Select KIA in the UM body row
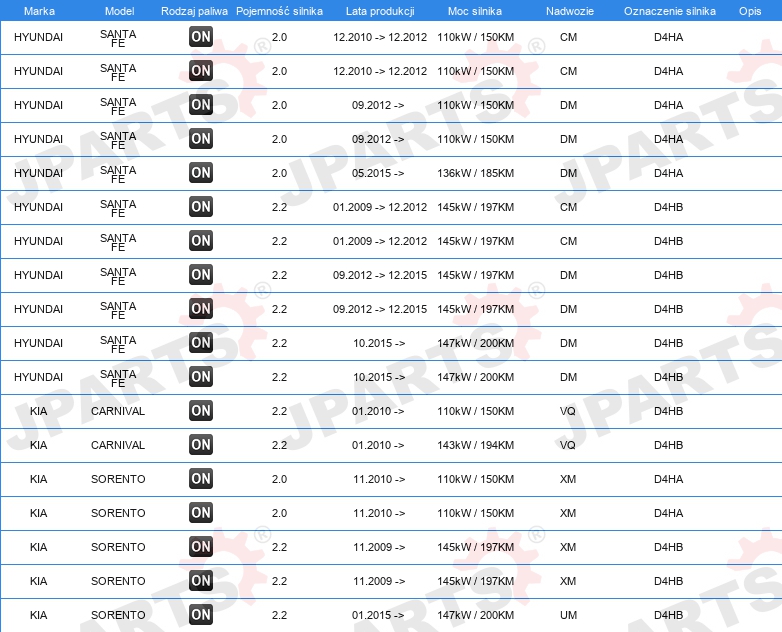The width and height of the screenshot is (782, 632). coord(38,615)
